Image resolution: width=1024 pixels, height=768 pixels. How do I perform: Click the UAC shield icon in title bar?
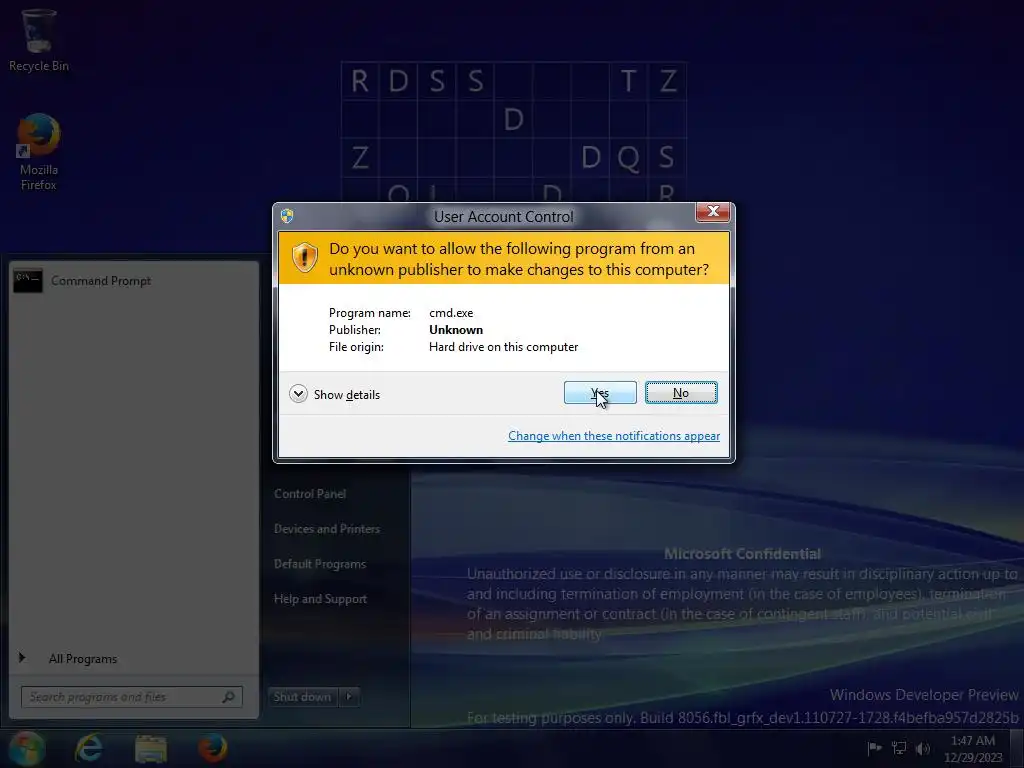coord(287,216)
